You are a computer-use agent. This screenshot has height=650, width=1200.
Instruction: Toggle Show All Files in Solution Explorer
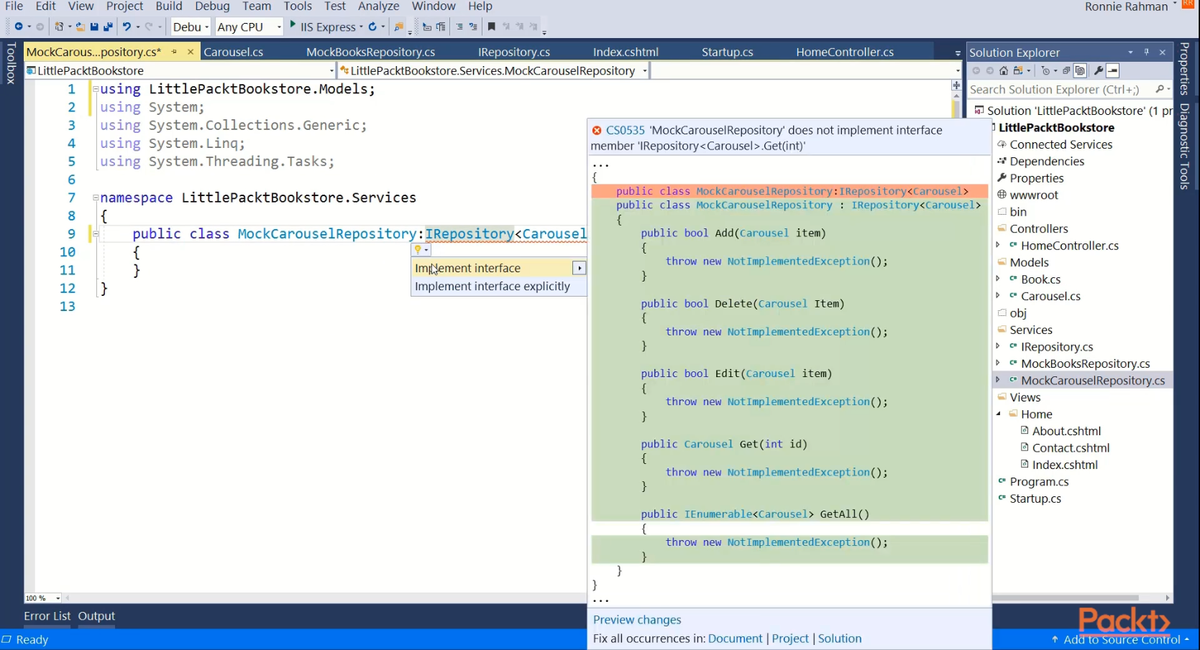[1080, 71]
